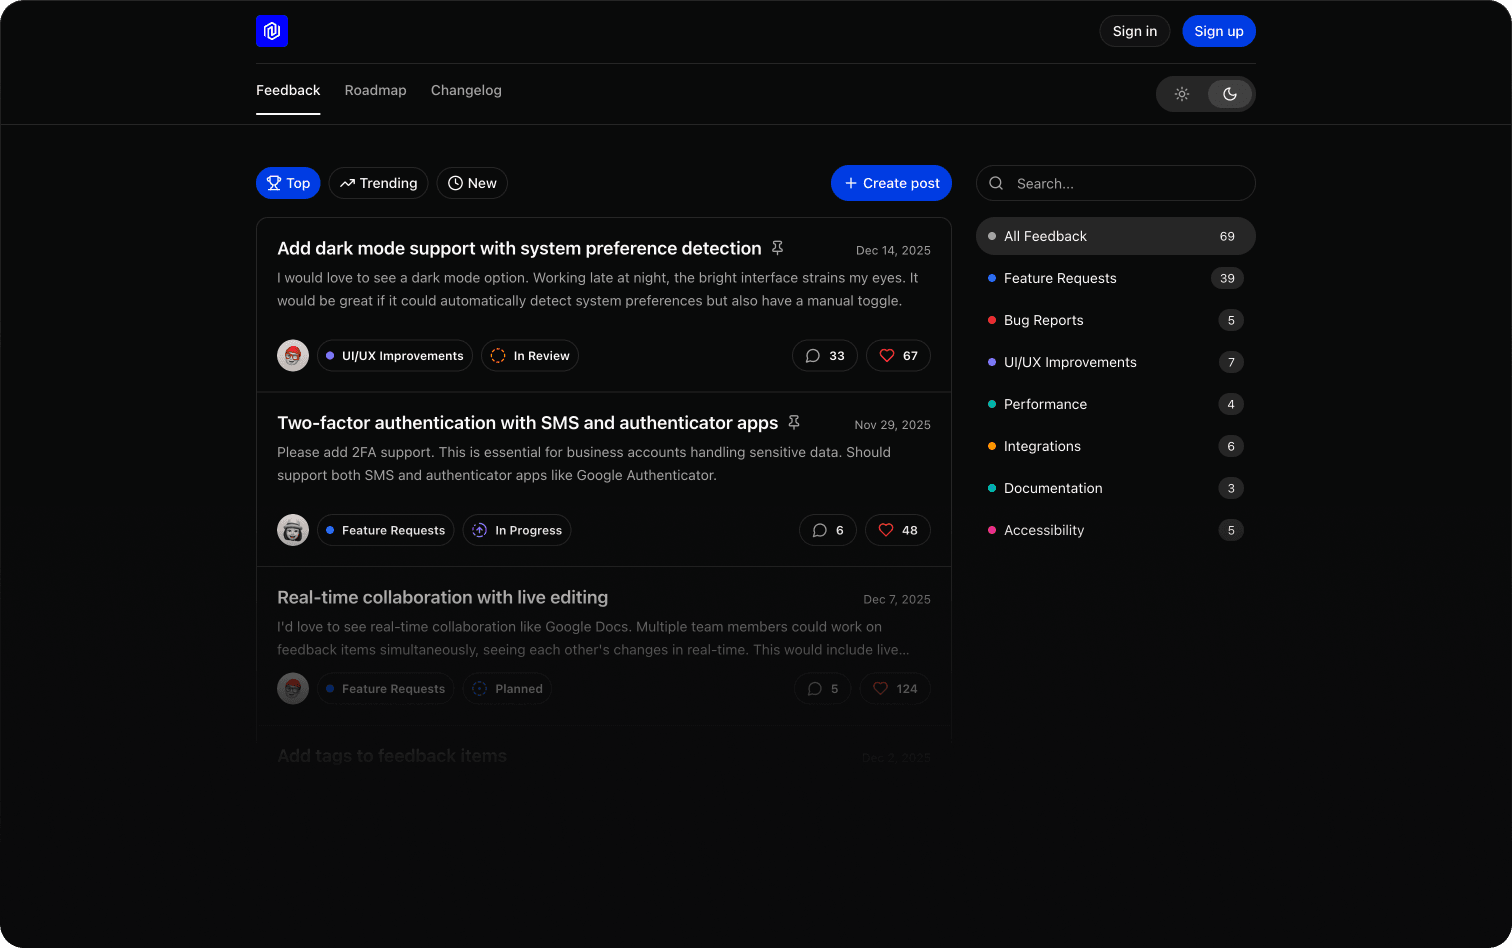Image resolution: width=1512 pixels, height=948 pixels.
Task: Filter by Performance category
Action: click(x=1116, y=404)
